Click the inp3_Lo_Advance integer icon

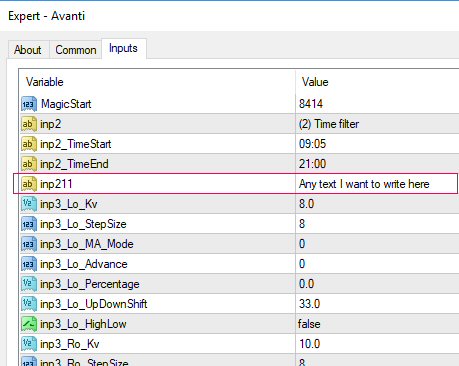[x=29, y=264]
